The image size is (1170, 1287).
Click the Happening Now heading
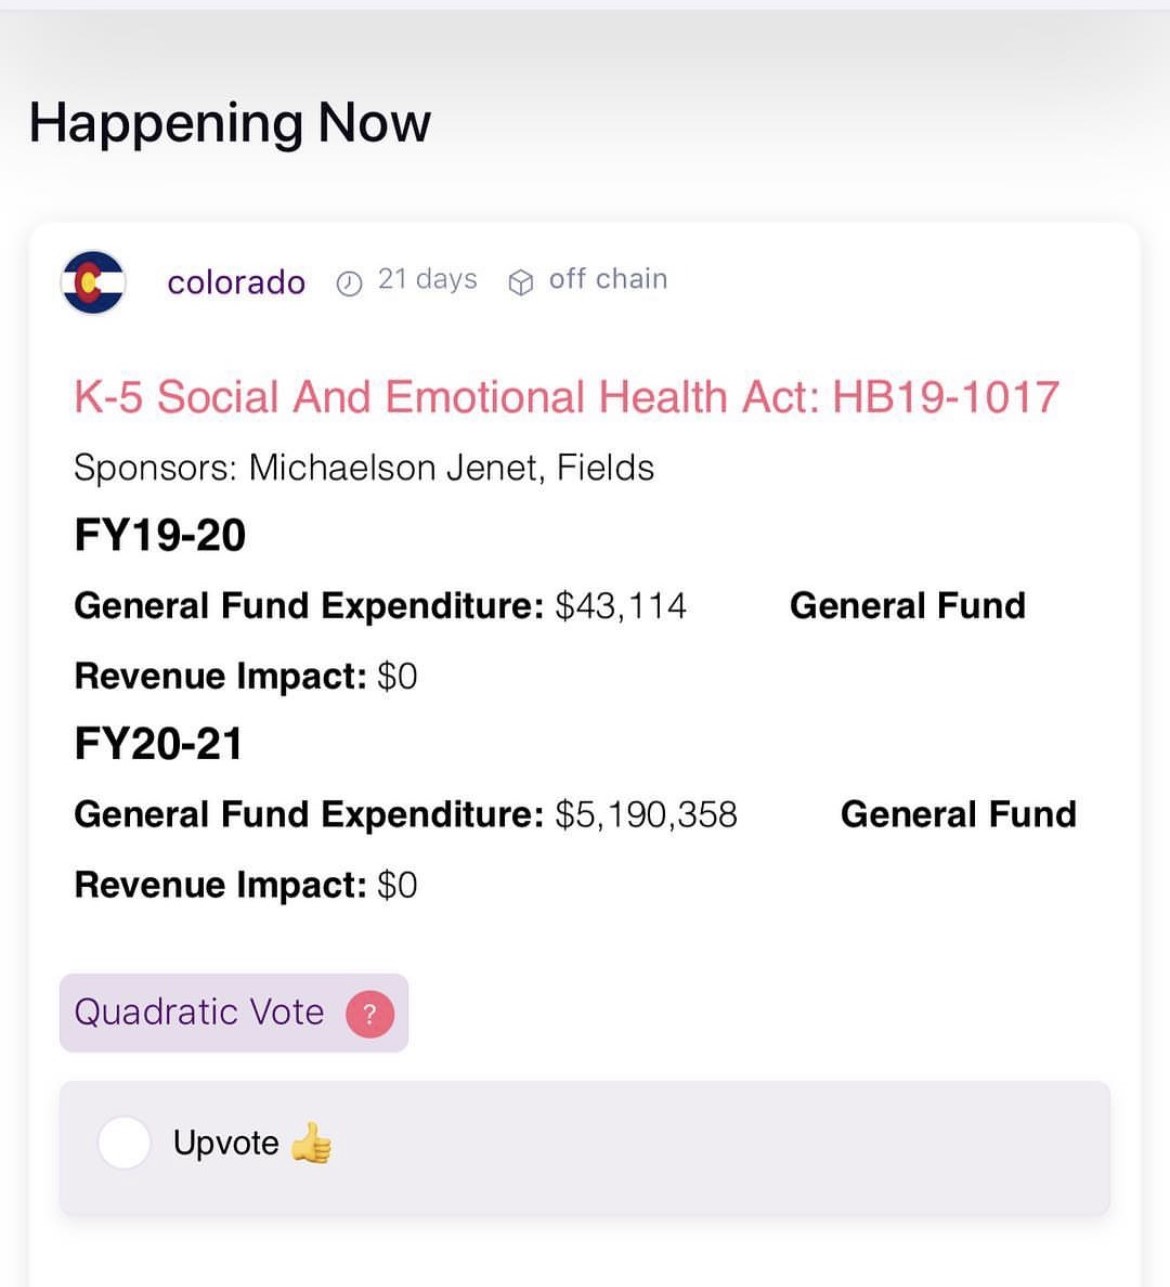coord(230,123)
